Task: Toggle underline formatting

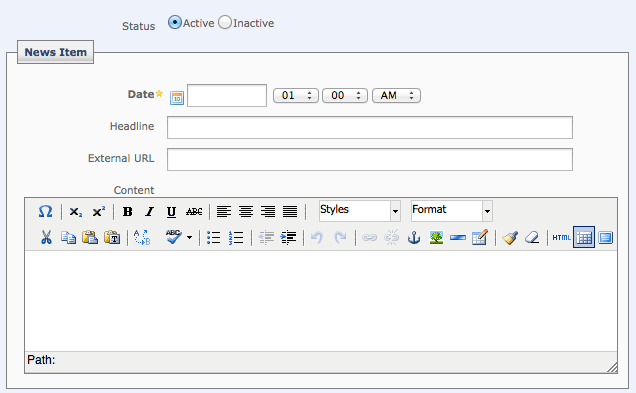Action: click(x=171, y=212)
